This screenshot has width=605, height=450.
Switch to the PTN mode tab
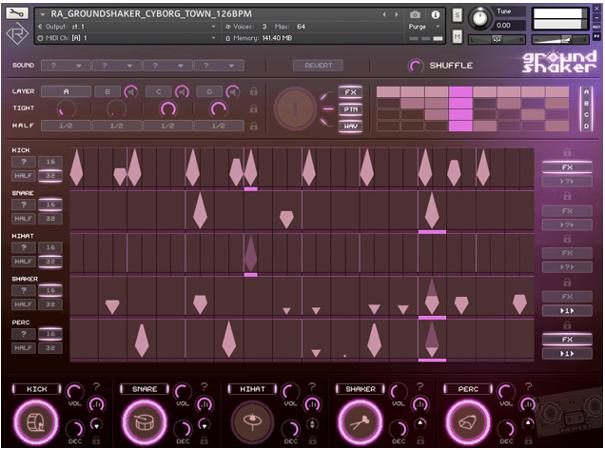350,108
